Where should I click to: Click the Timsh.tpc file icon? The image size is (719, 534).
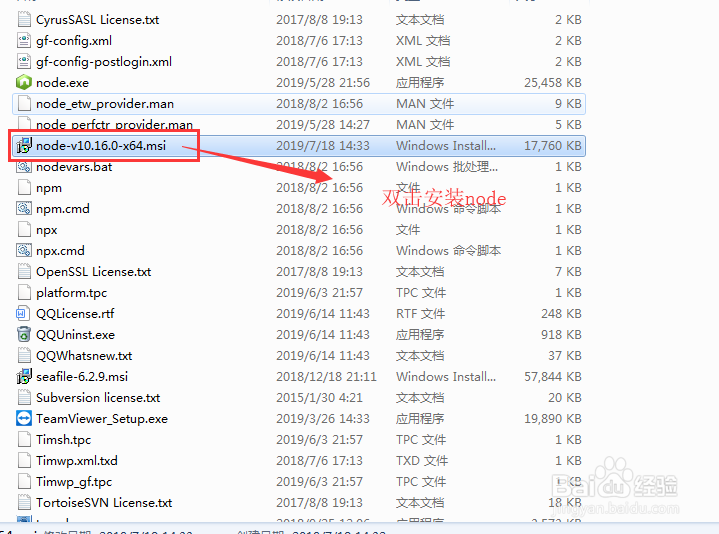pos(24,440)
